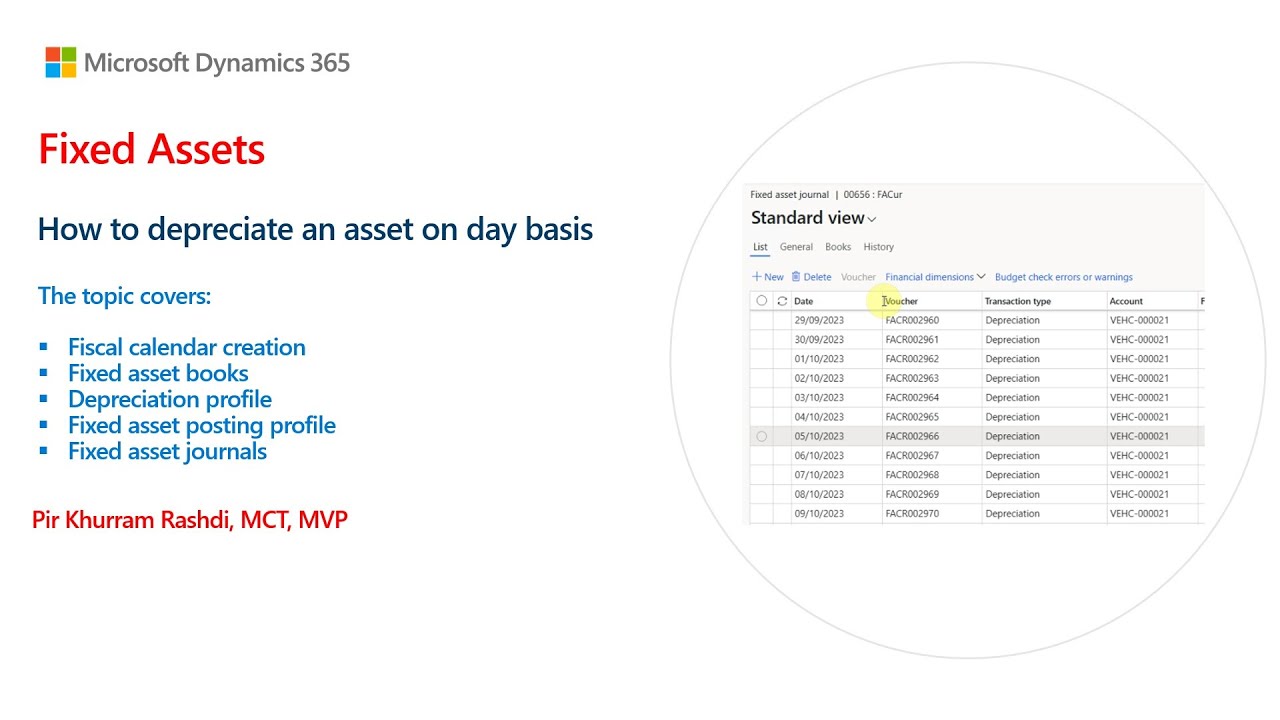
Task: Click the date cell 09/10/2023
Action: [819, 514]
